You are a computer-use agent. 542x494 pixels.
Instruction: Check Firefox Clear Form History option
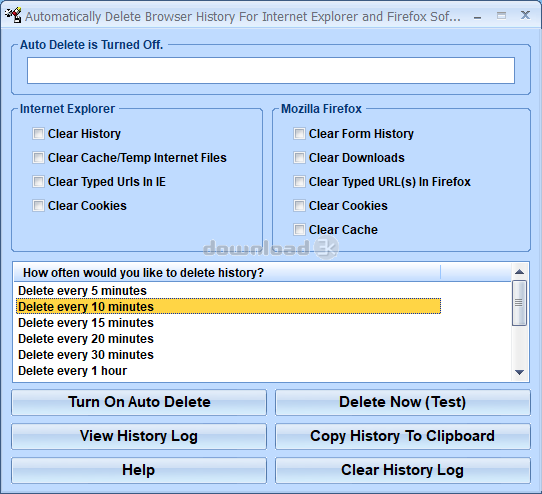(x=299, y=133)
